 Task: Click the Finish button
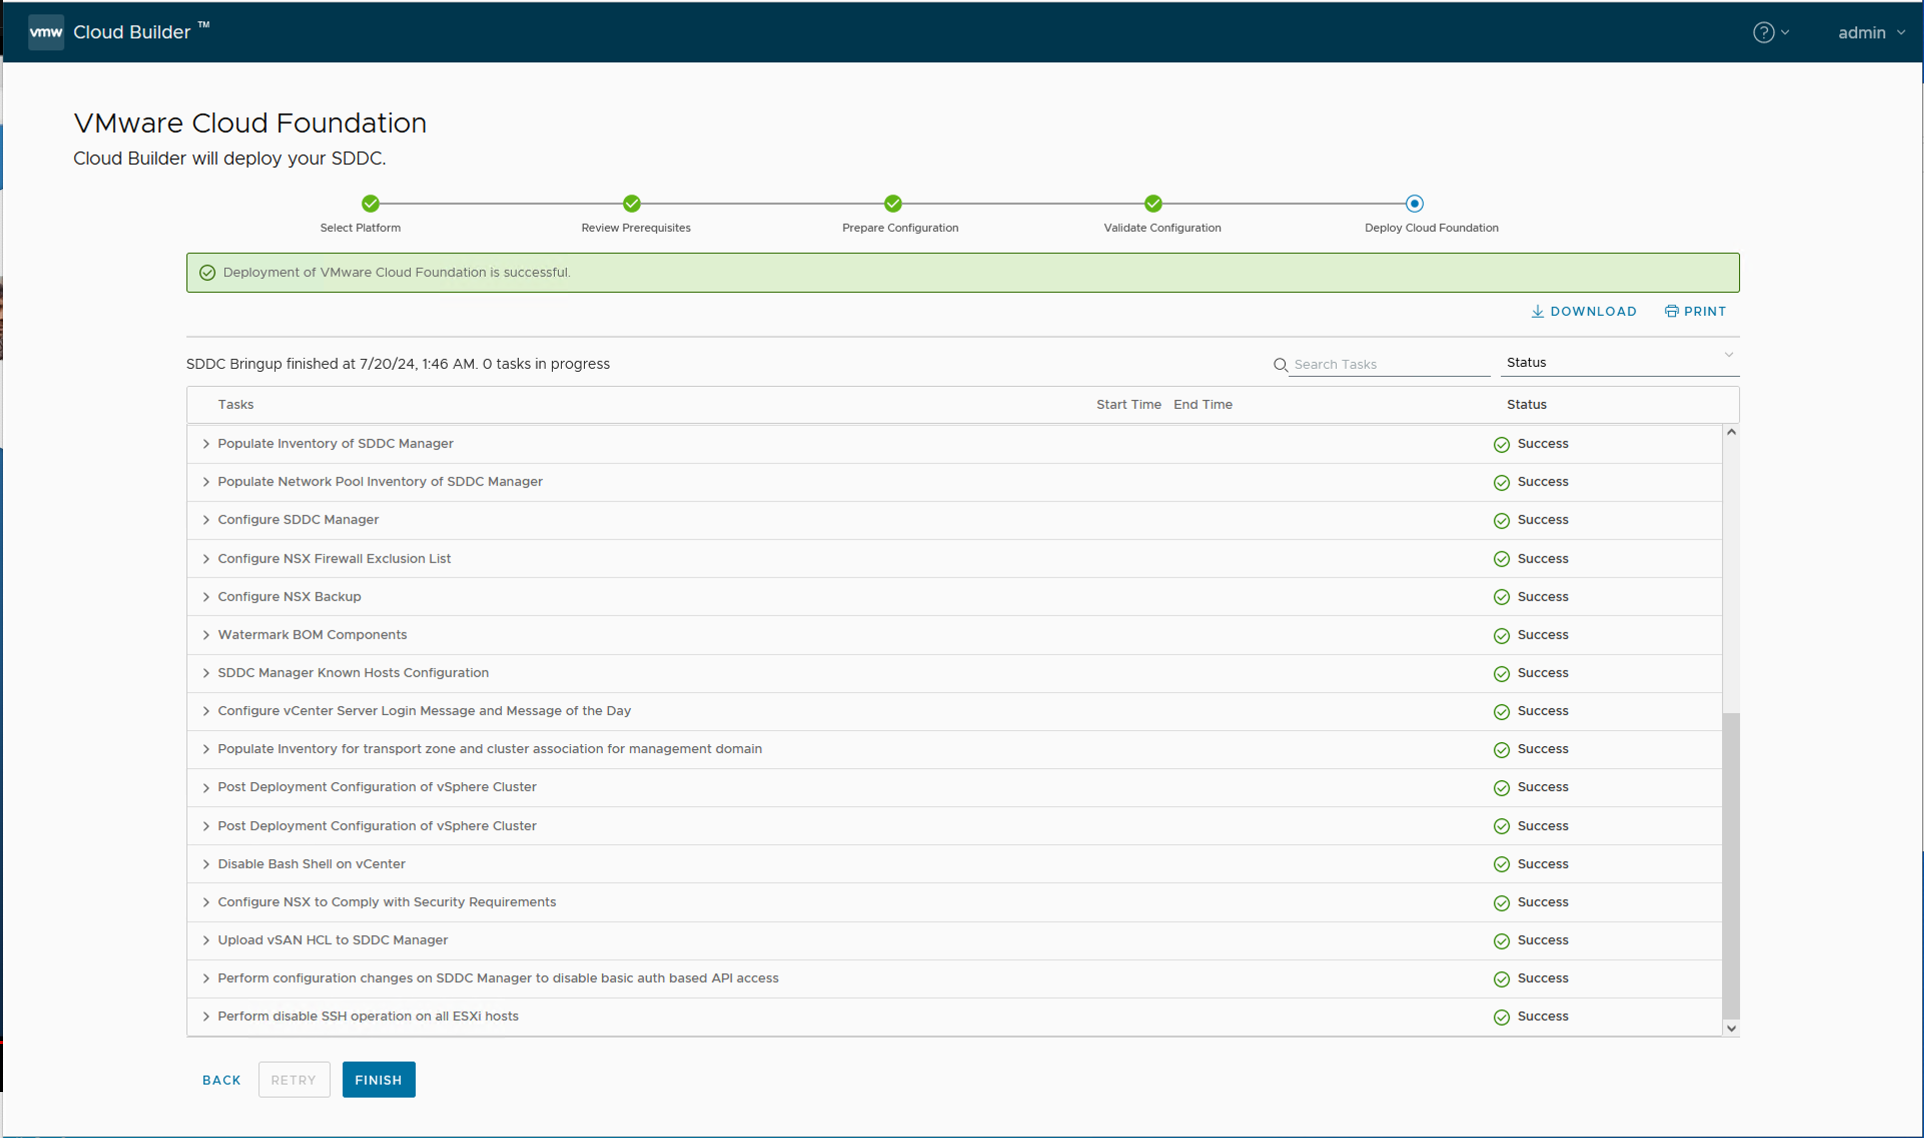click(x=378, y=1080)
